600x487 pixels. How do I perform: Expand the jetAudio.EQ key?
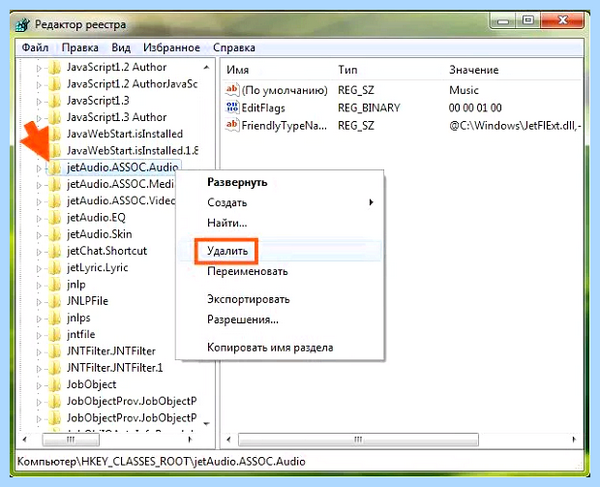pos(39,218)
